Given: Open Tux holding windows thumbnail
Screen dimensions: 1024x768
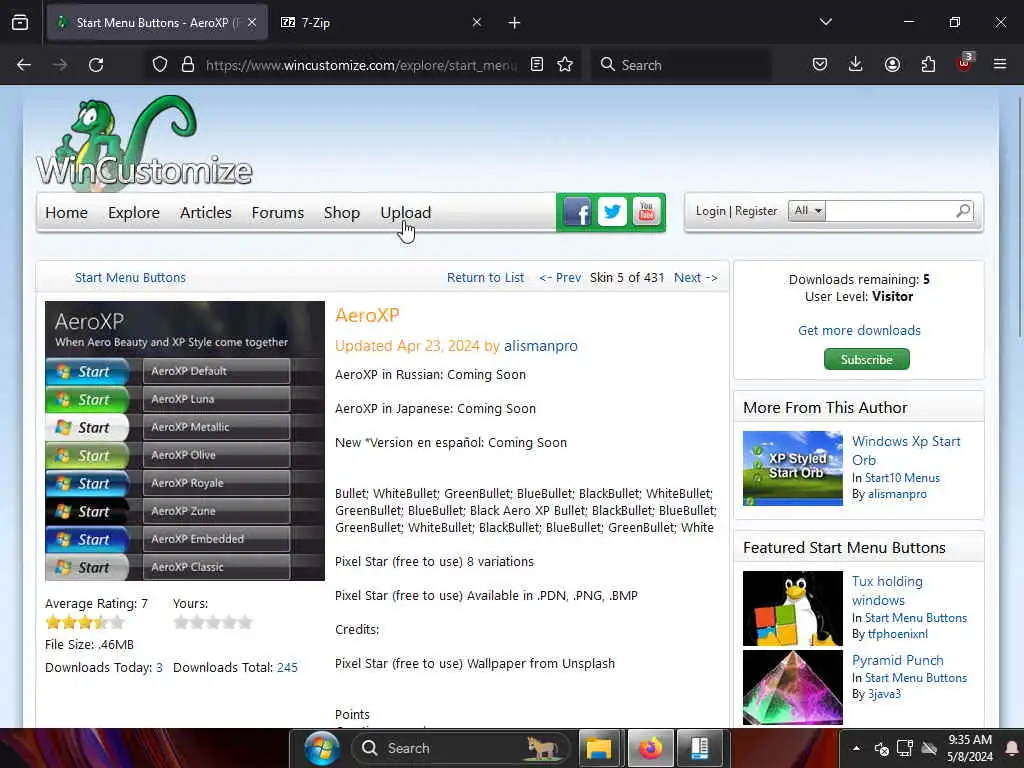Looking at the screenshot, I should (793, 609).
